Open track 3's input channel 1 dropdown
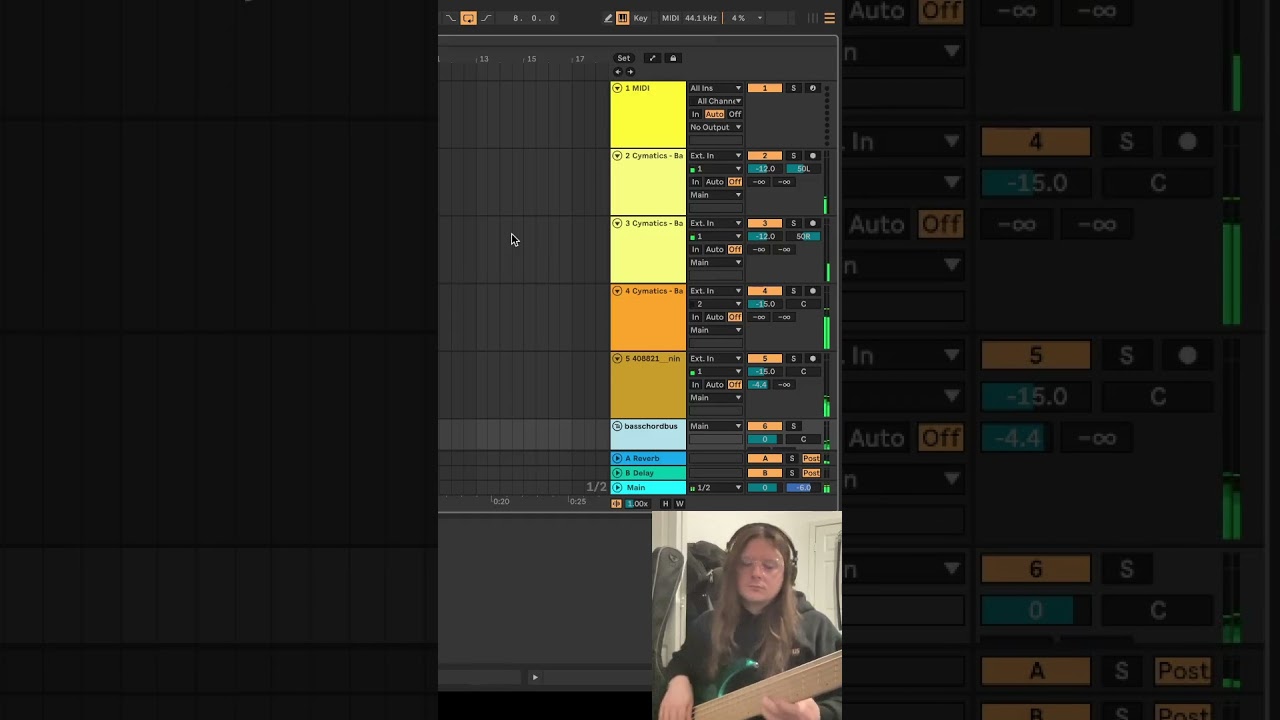1280x720 pixels. click(716, 236)
